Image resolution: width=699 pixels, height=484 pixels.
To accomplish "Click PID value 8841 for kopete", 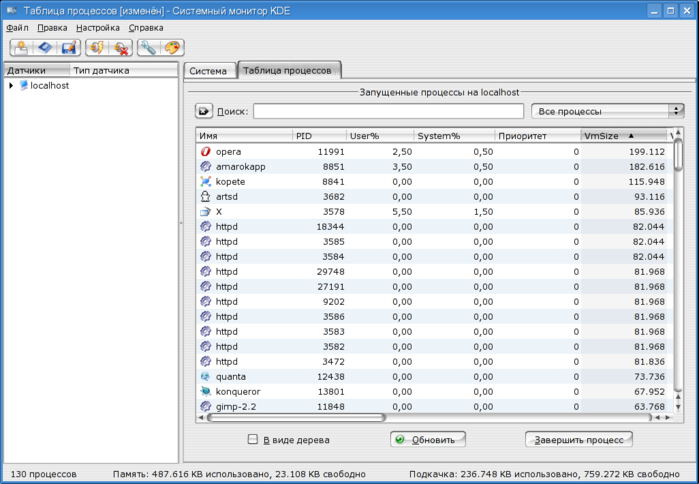I will [333, 181].
